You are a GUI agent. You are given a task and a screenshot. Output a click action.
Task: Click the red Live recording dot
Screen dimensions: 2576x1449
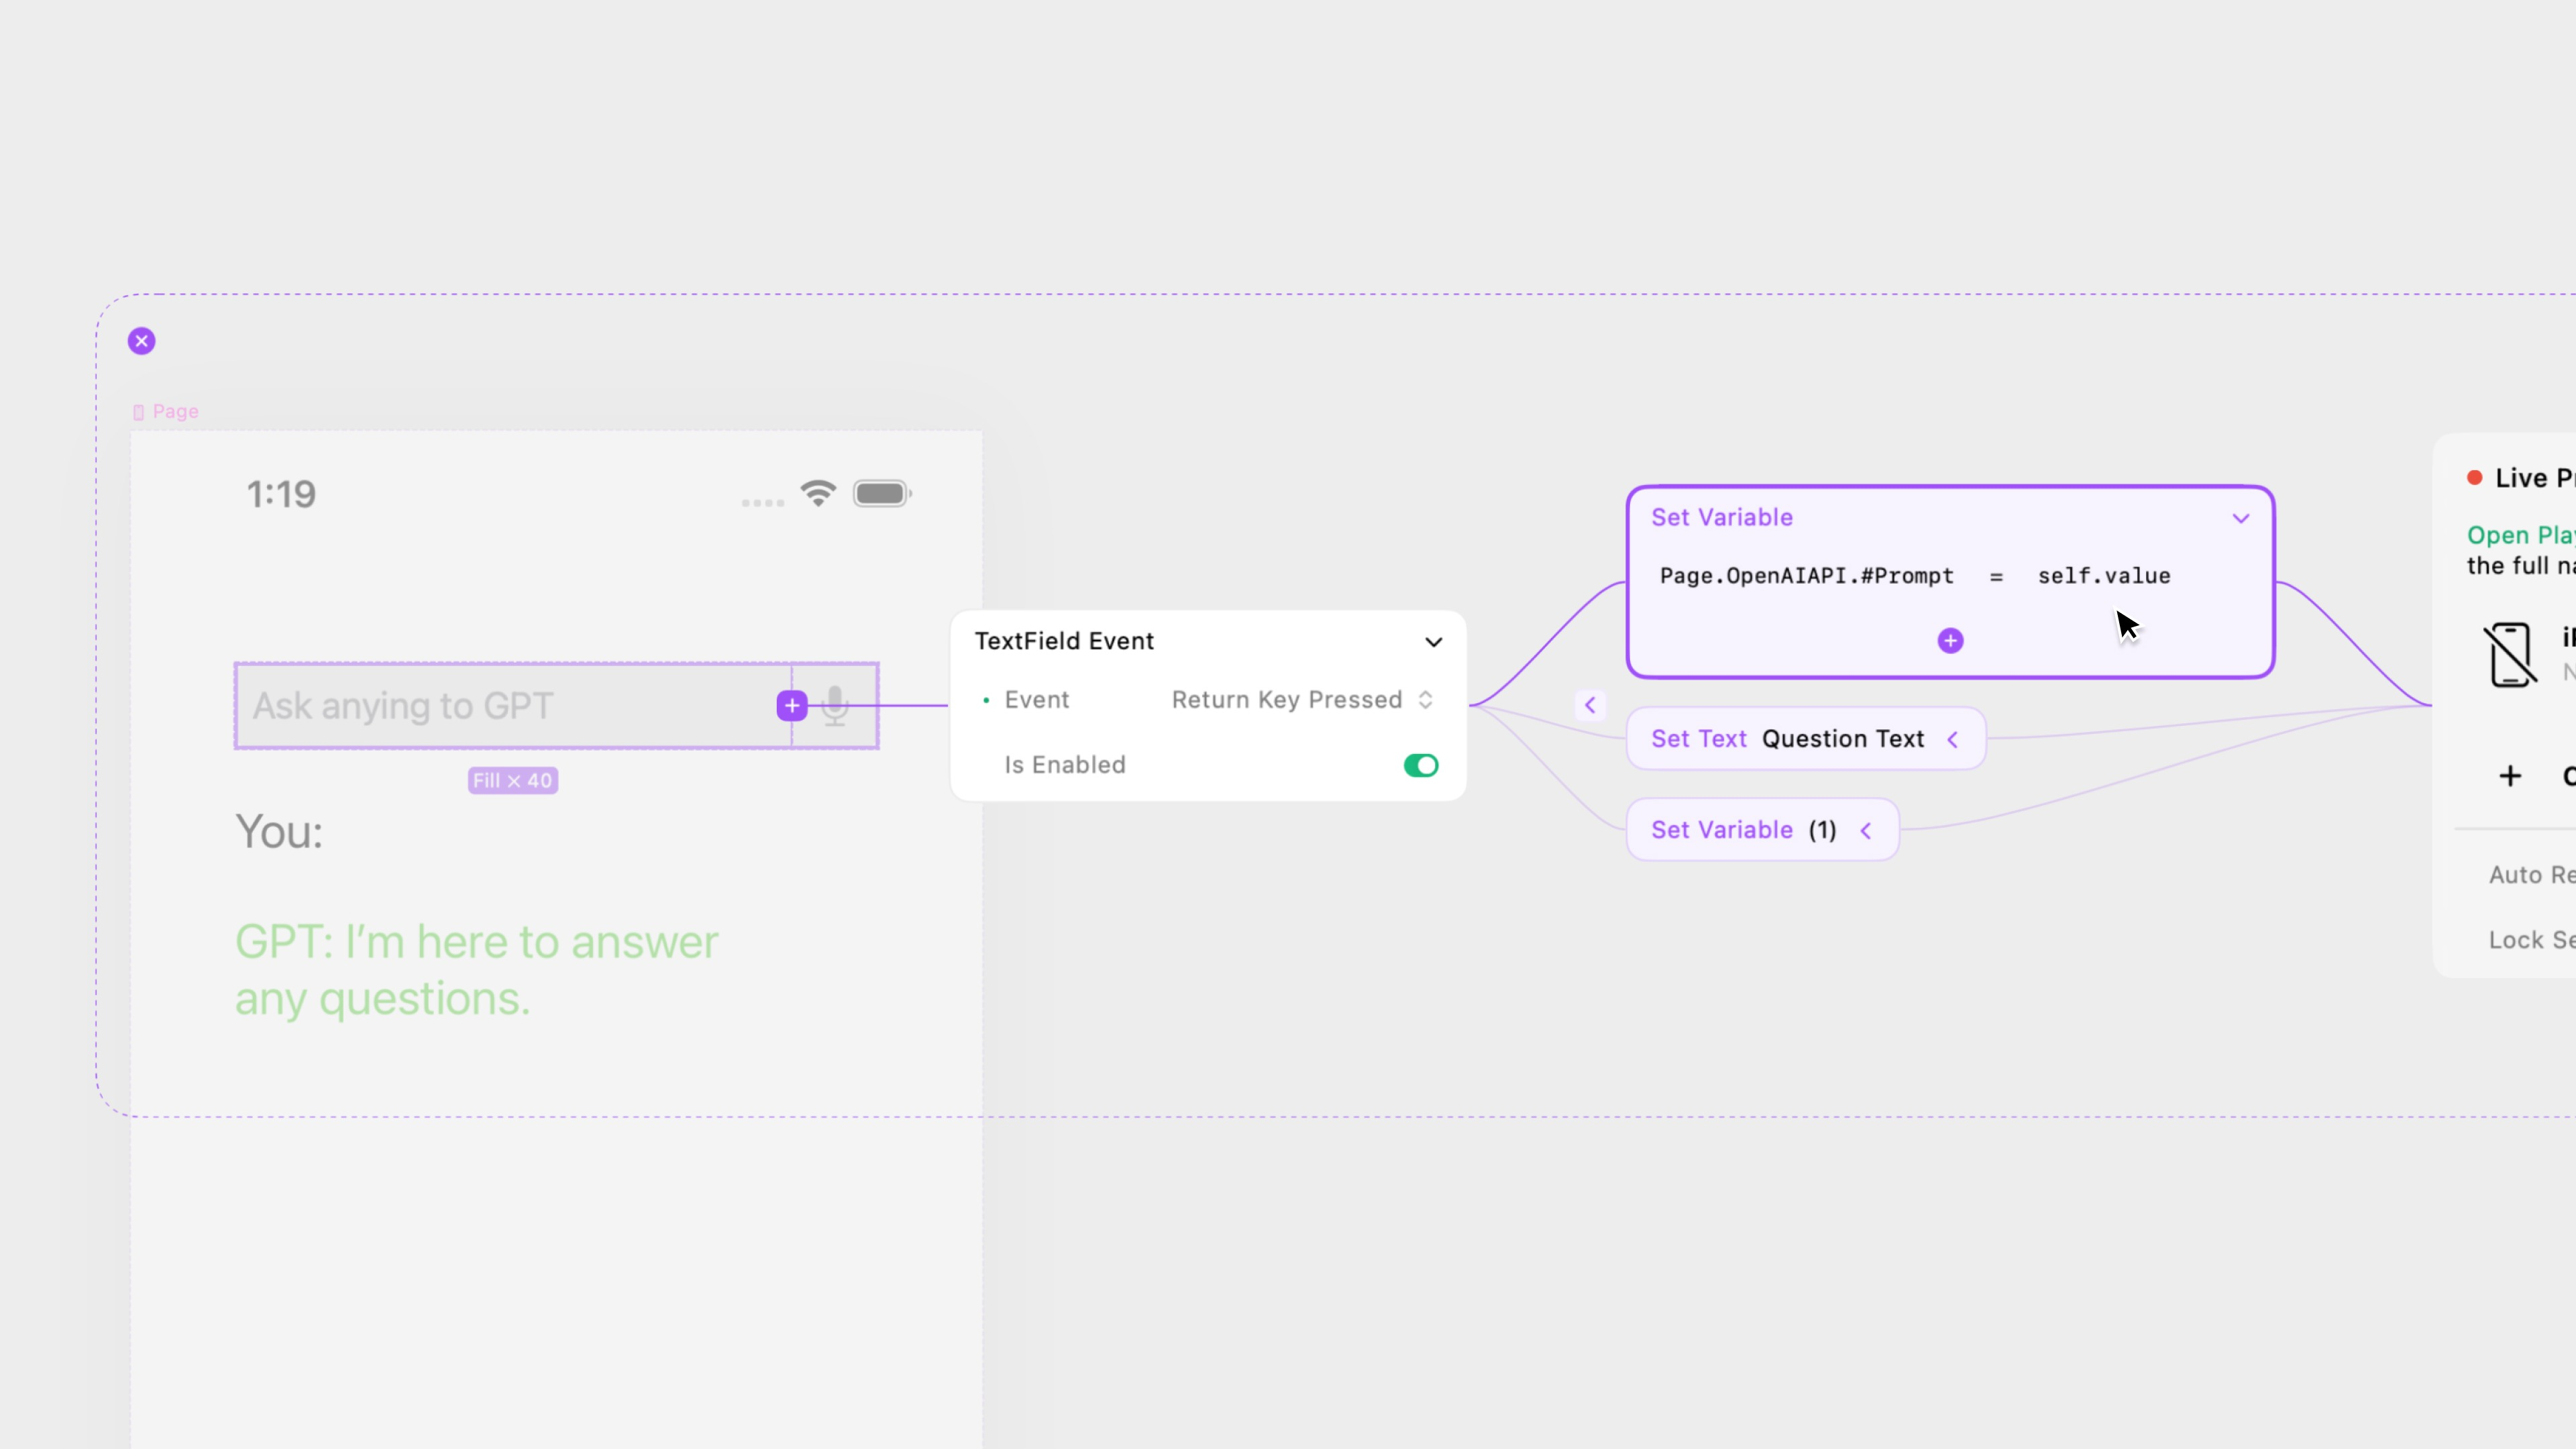2474,478
